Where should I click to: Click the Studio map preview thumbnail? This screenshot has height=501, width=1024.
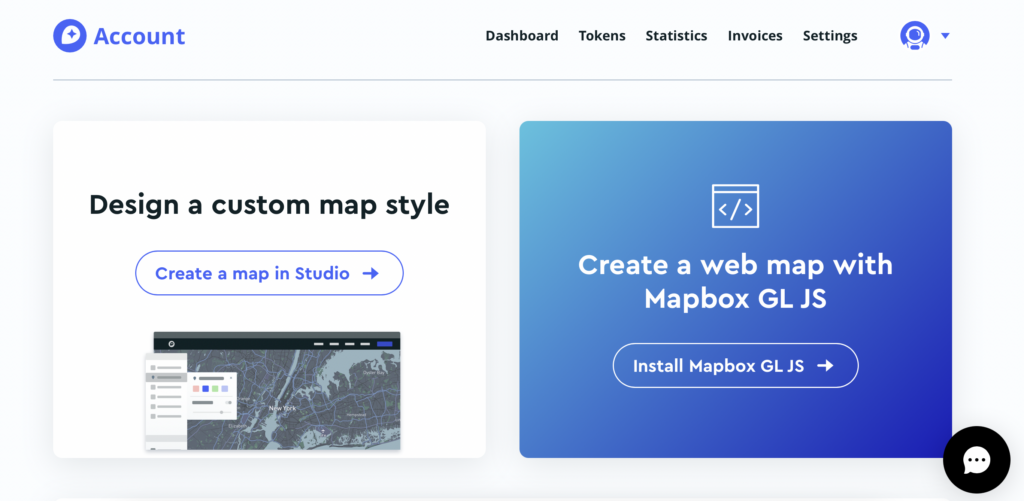272,391
